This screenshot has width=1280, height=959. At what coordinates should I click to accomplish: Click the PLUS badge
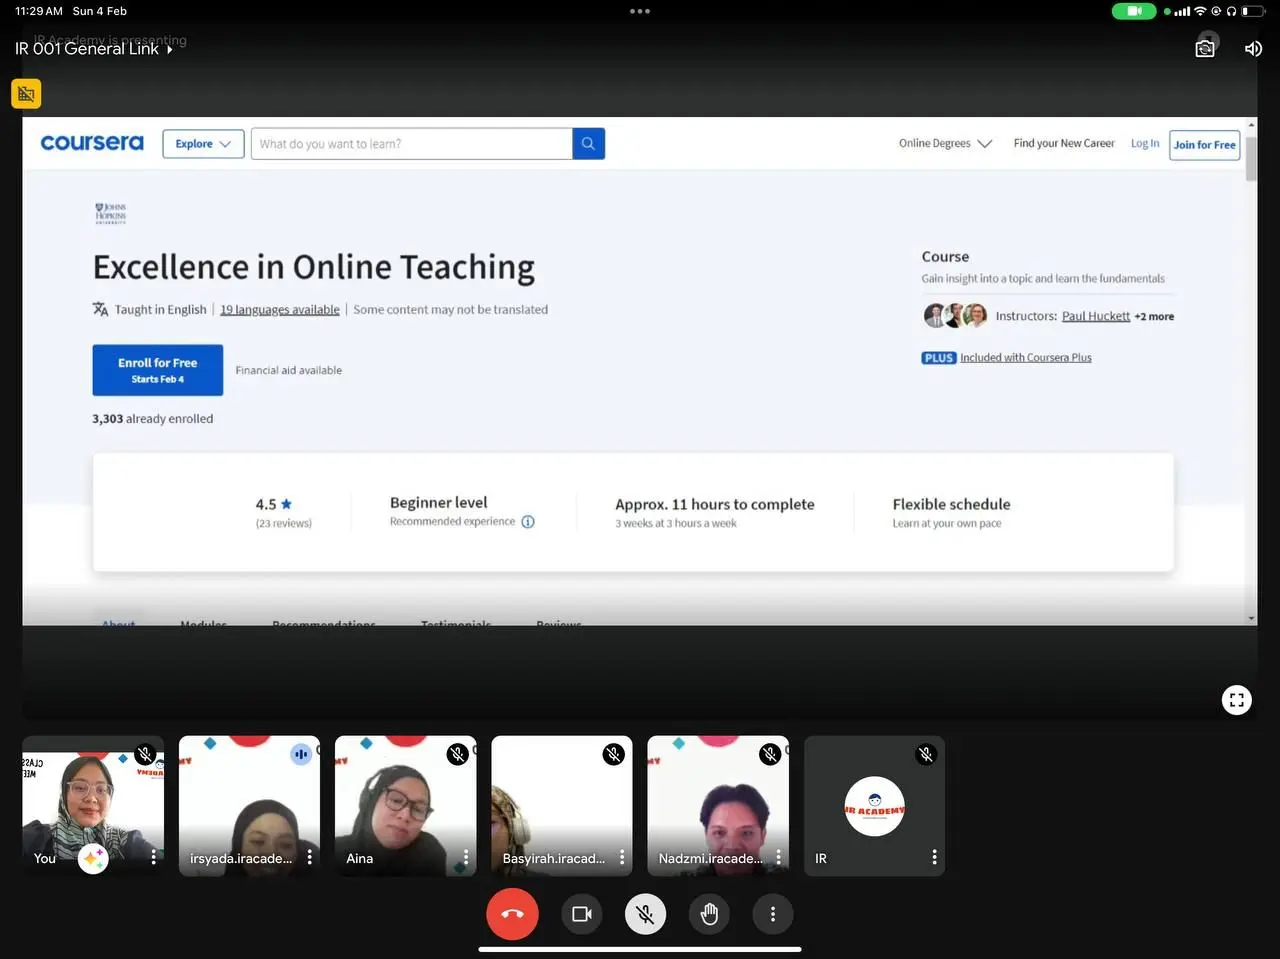click(939, 357)
